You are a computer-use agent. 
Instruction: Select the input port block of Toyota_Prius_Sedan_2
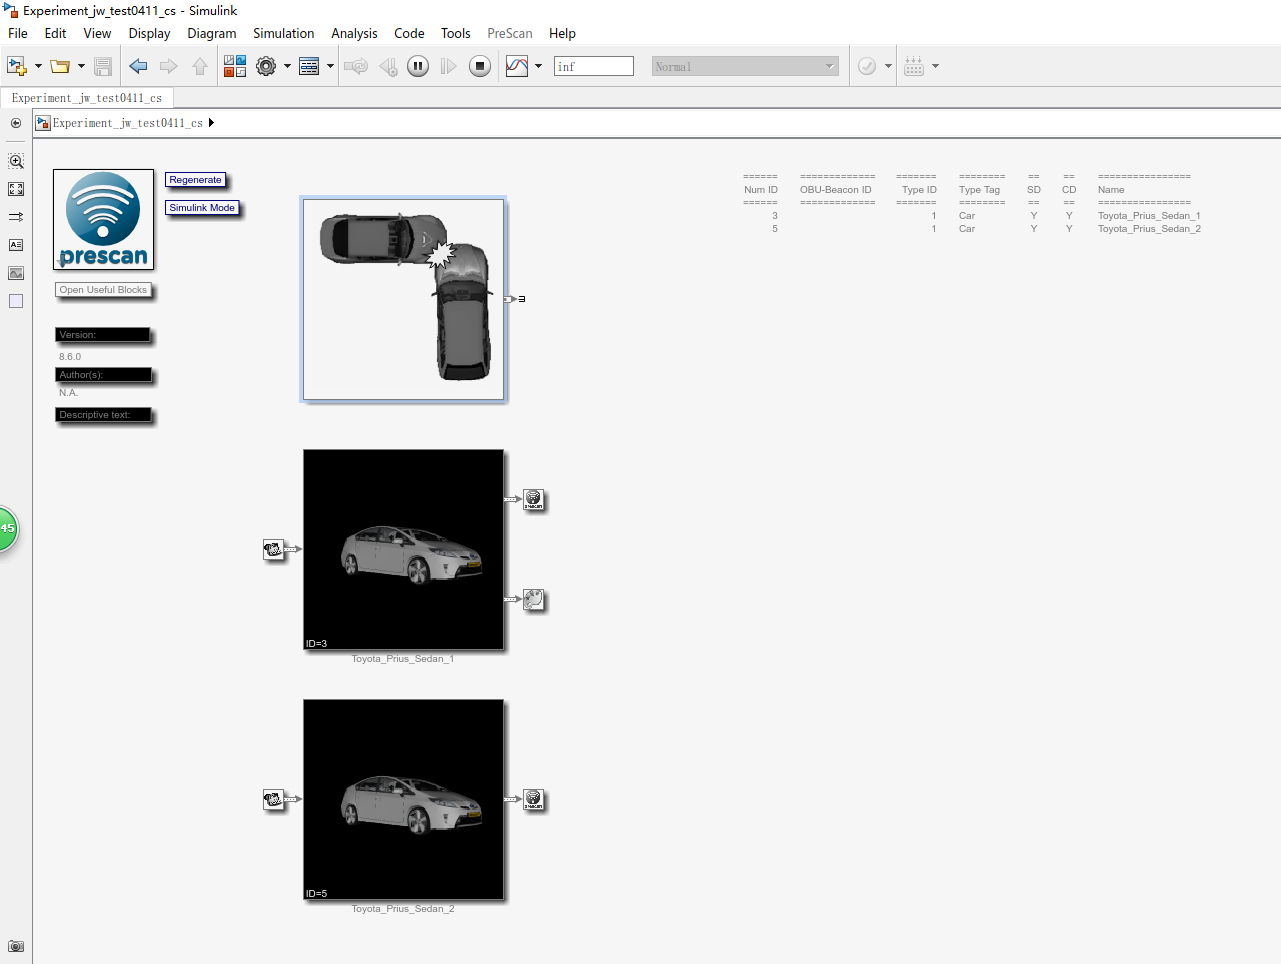pos(273,799)
